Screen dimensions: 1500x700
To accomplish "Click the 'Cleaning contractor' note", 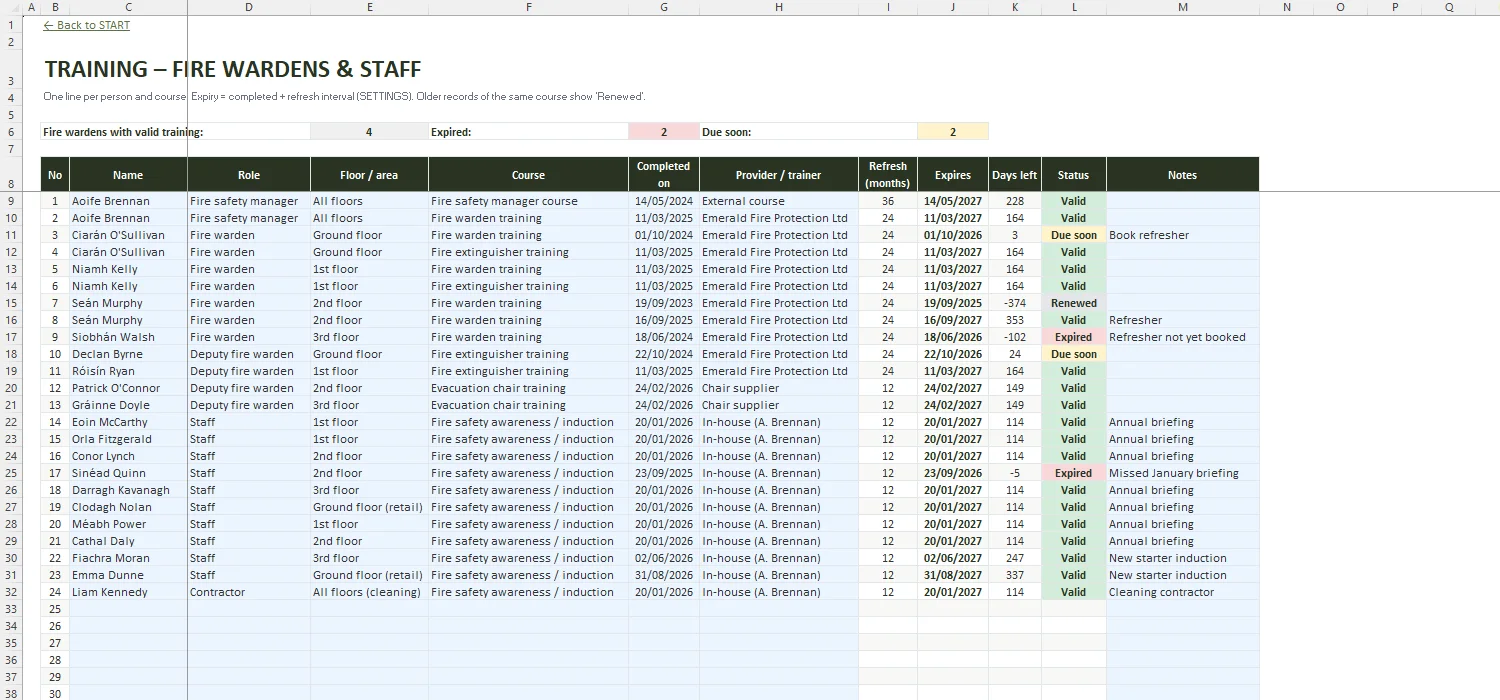I will (x=1182, y=592).
